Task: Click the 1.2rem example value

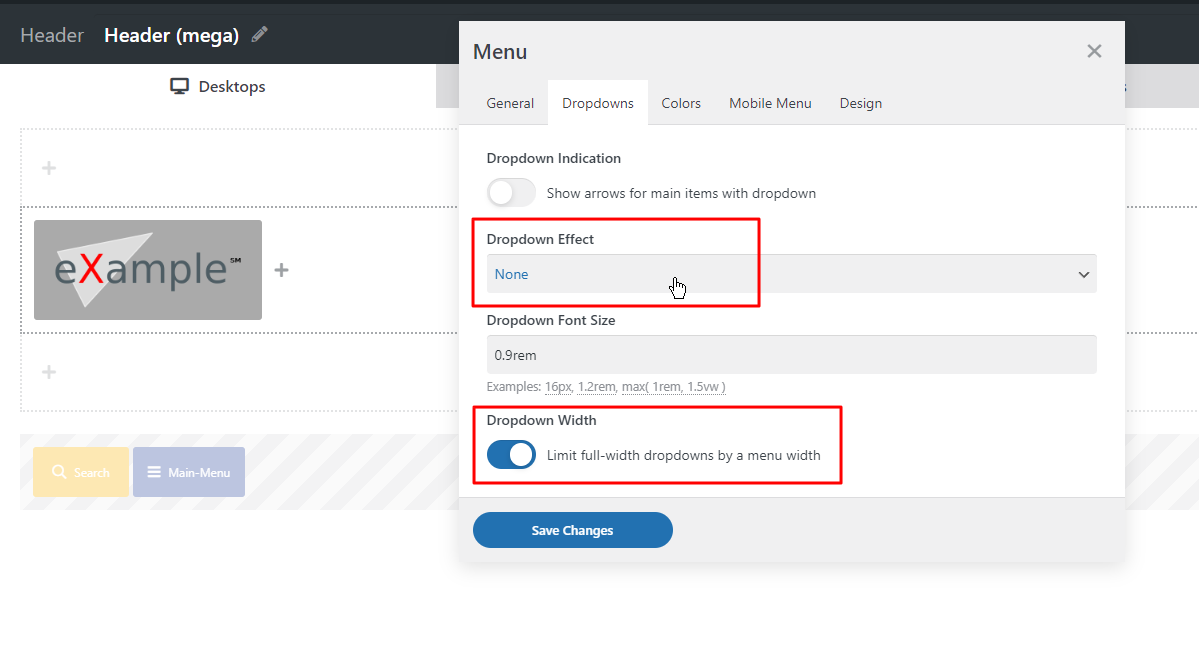Action: click(x=596, y=387)
